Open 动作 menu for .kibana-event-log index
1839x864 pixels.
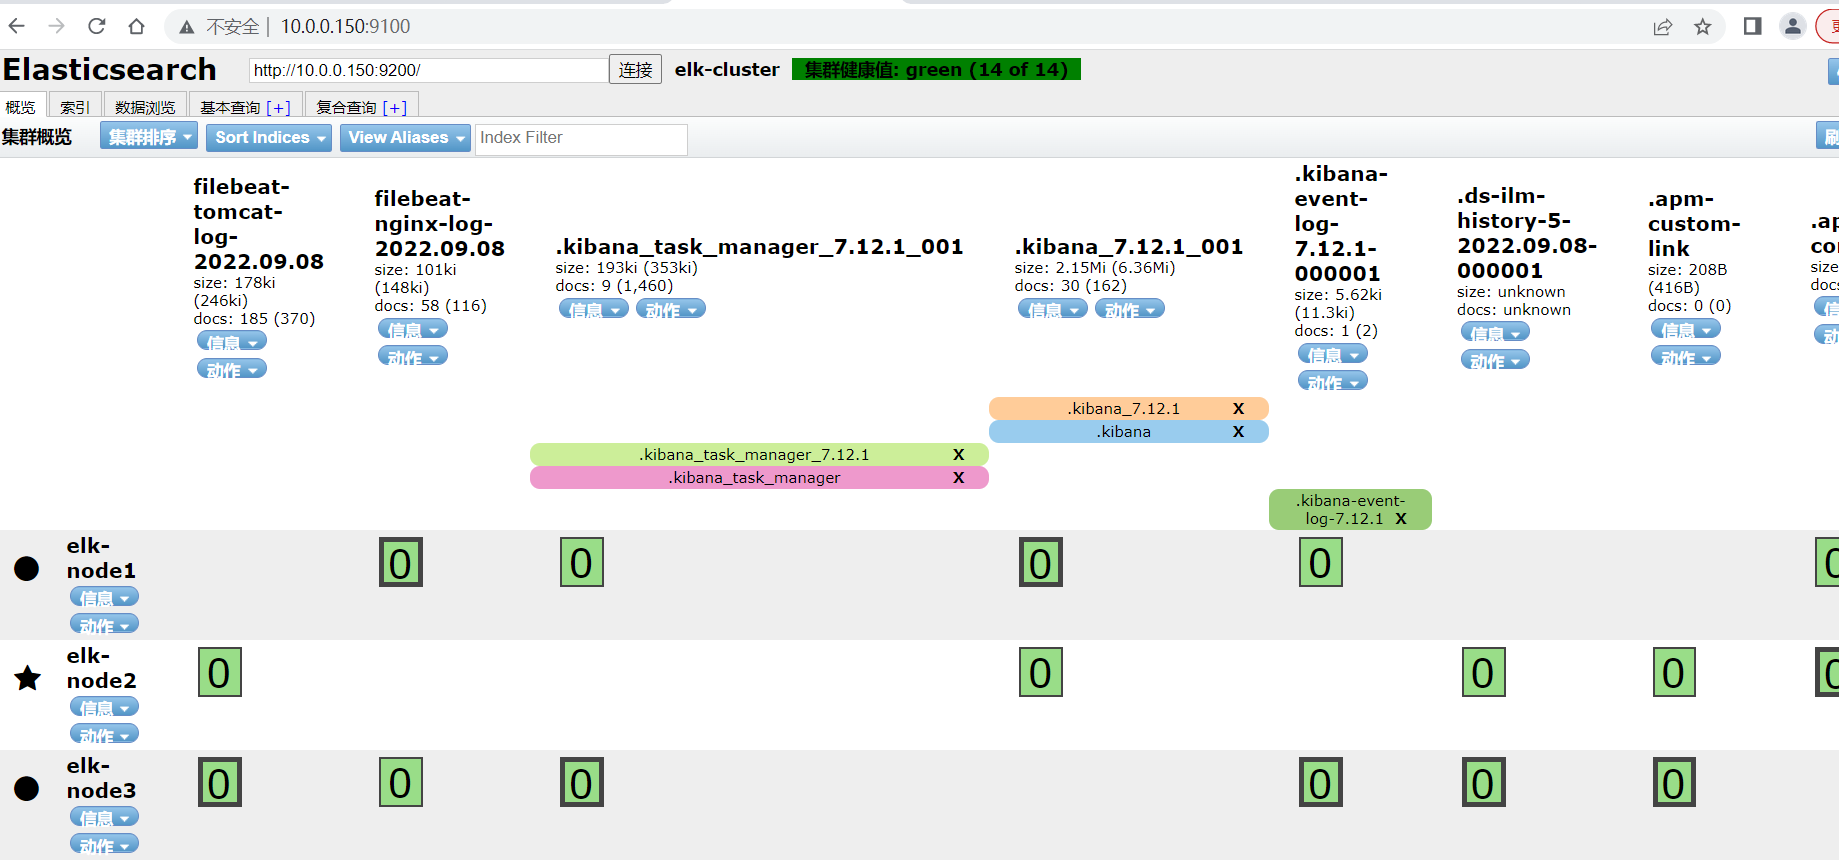click(x=1333, y=382)
